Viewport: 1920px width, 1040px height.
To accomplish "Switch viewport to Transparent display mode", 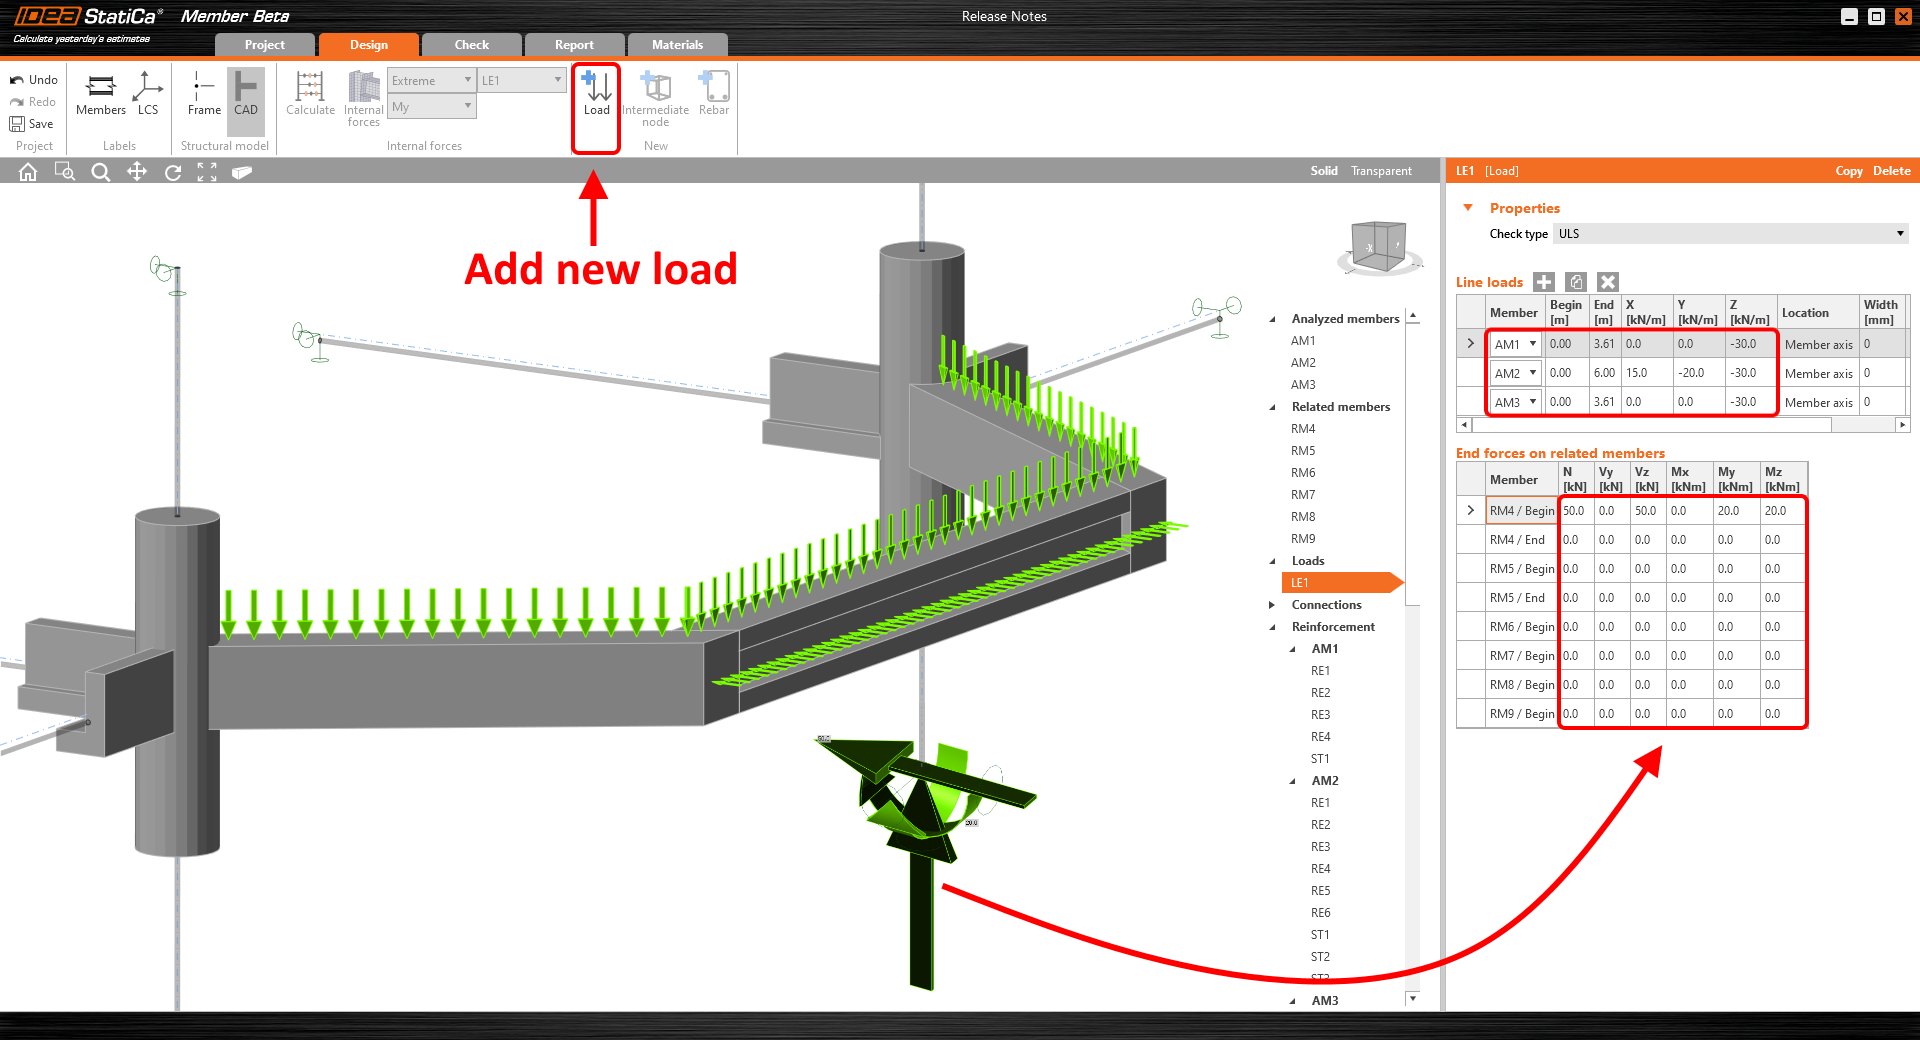I will coord(1380,170).
